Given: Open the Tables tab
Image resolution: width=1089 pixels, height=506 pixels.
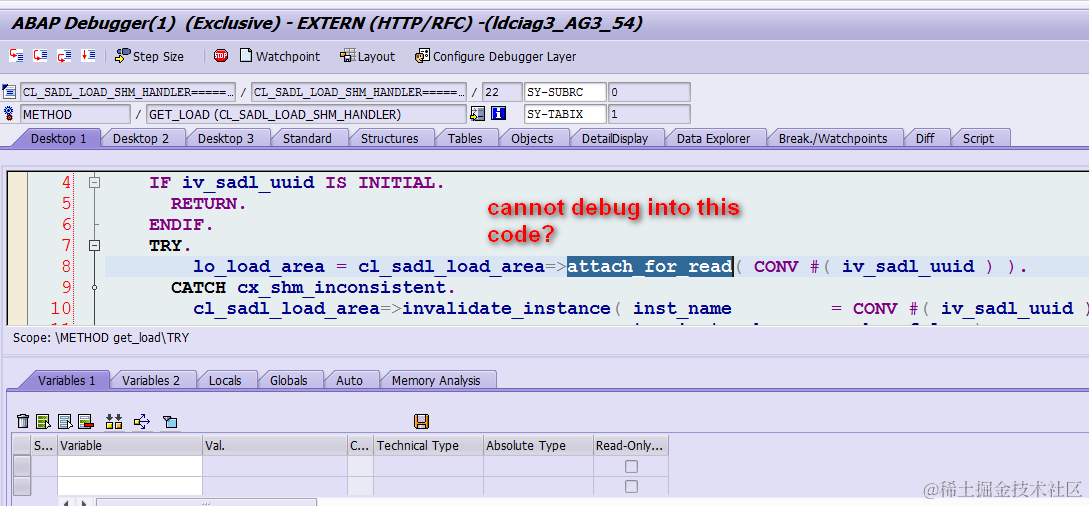Looking at the screenshot, I should click(465, 138).
